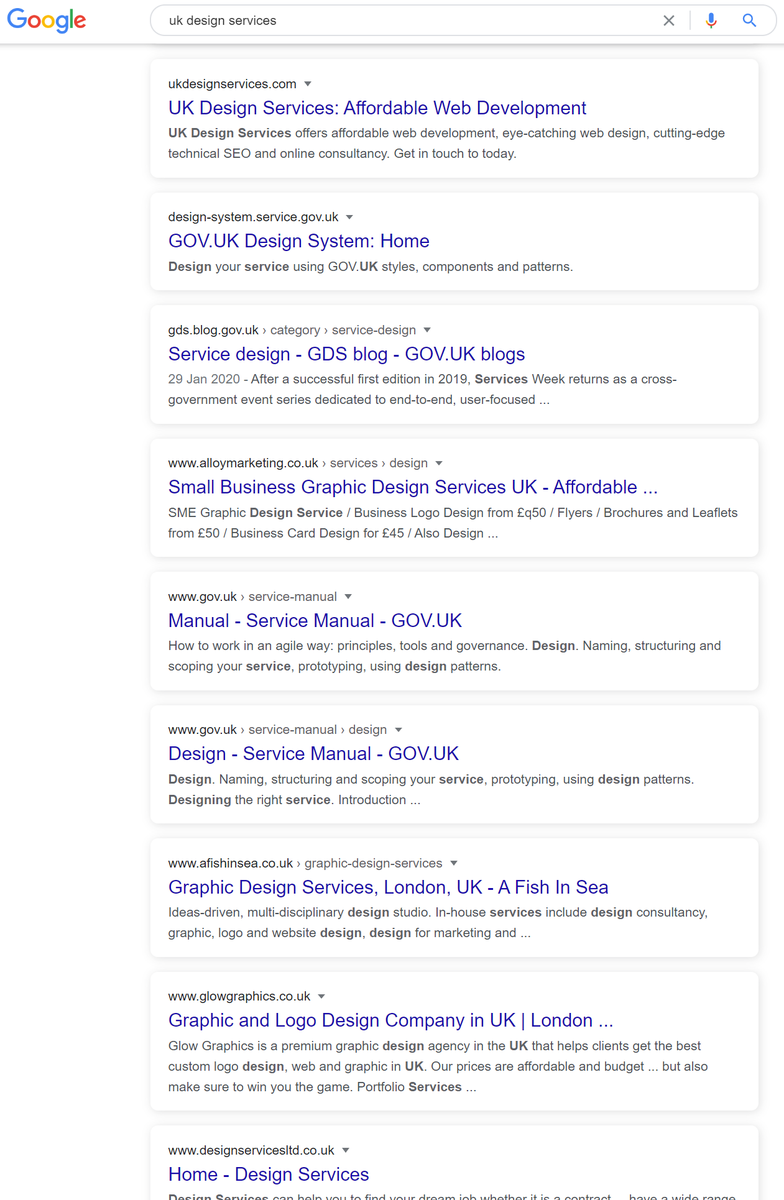The width and height of the screenshot is (784, 1200).
Task: Click the Google logo
Action: coord(47,20)
